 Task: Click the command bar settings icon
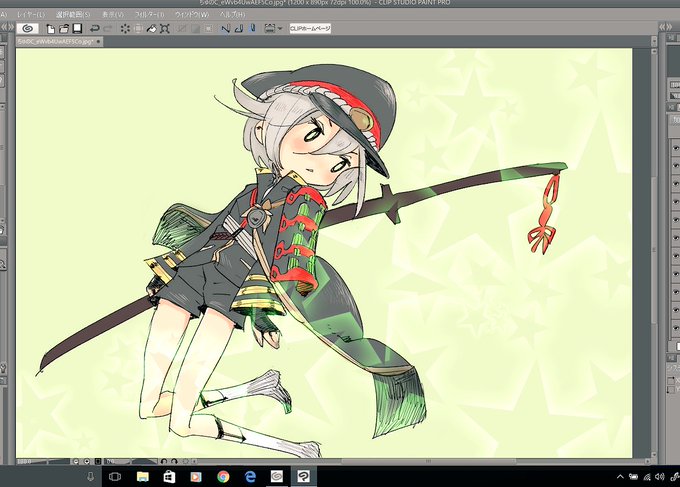pyautogui.click(x=270, y=29)
